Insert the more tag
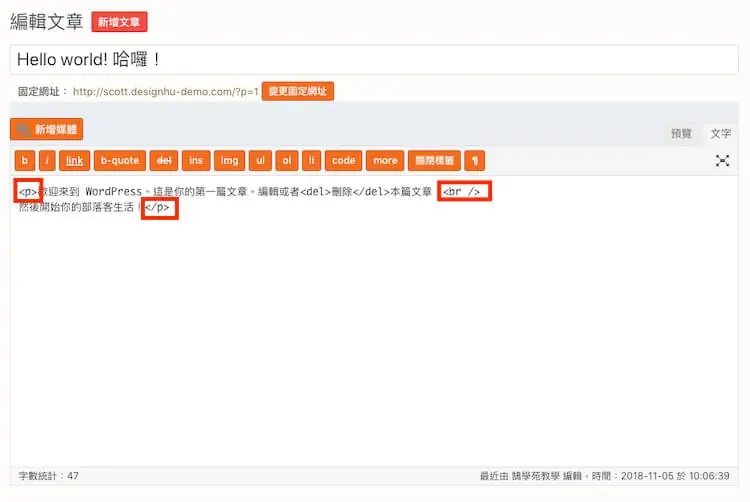The height and width of the screenshot is (502, 750). pyautogui.click(x=385, y=161)
